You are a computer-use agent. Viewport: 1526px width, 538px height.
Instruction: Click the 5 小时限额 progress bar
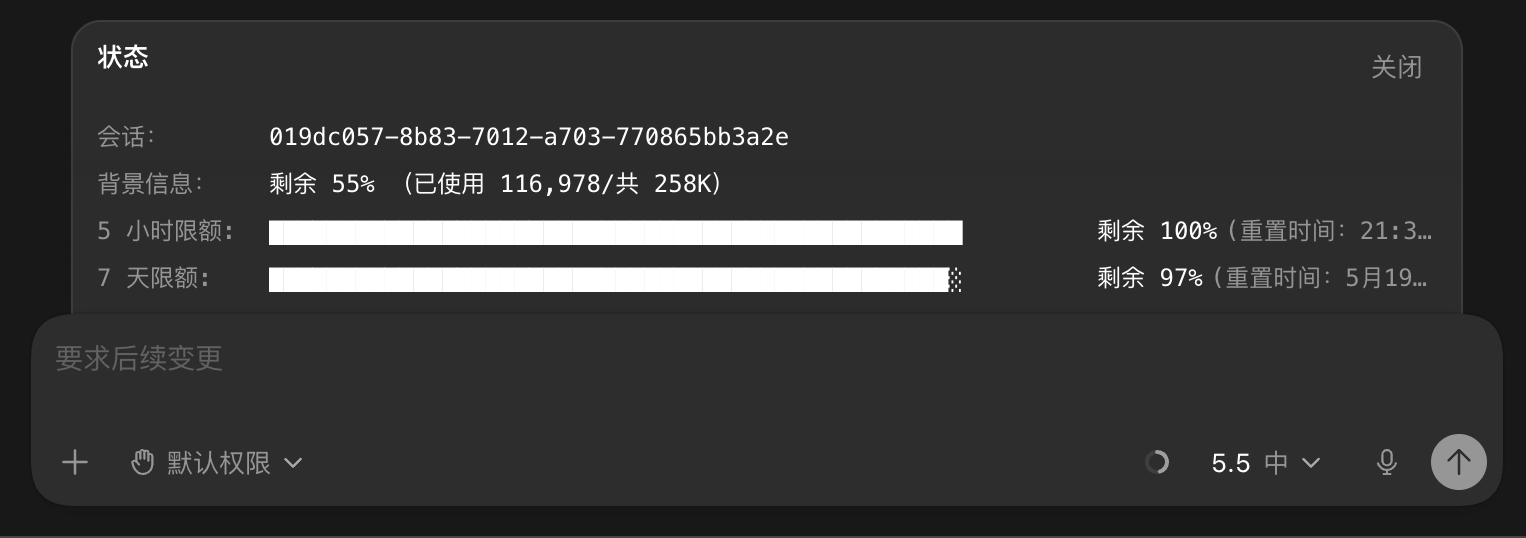tap(615, 232)
